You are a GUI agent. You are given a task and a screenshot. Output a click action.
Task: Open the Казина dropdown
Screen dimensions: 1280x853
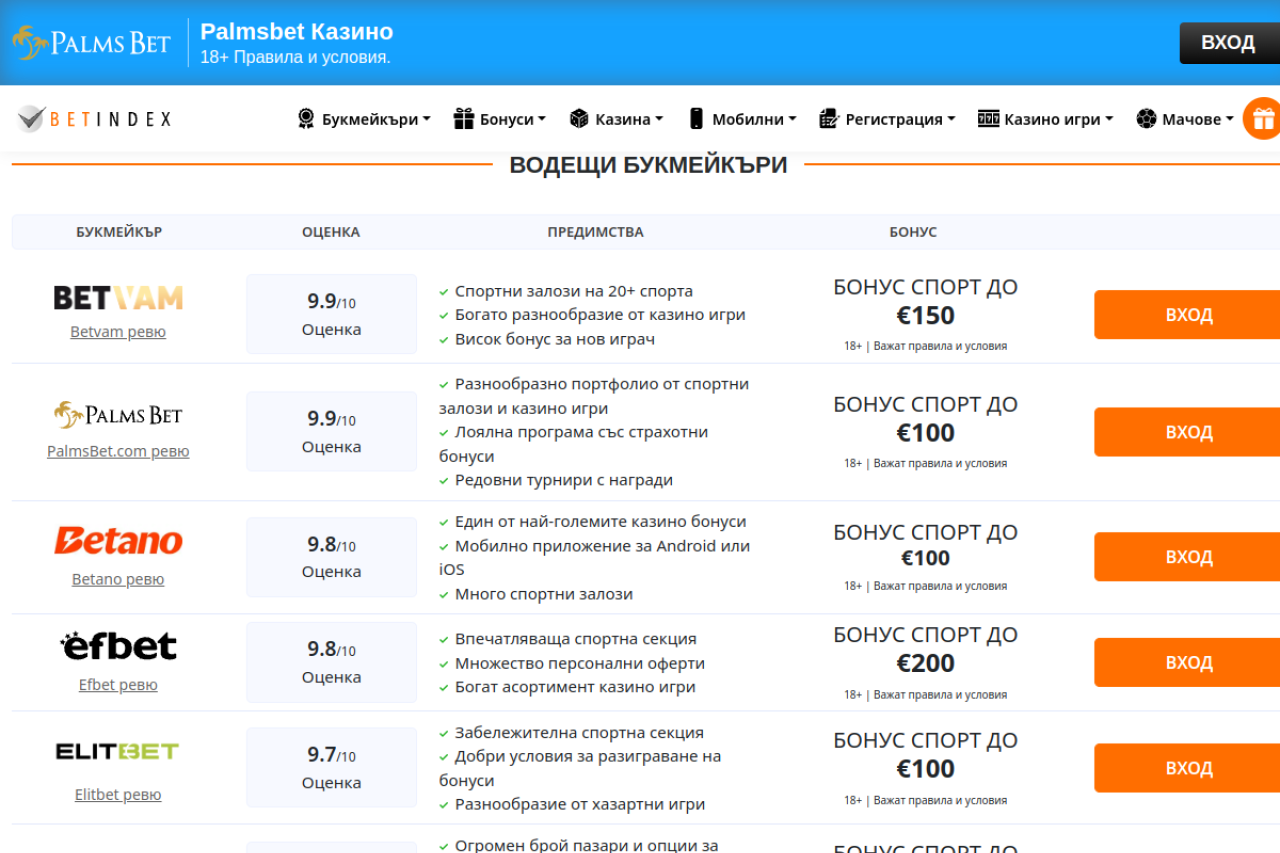[616, 119]
